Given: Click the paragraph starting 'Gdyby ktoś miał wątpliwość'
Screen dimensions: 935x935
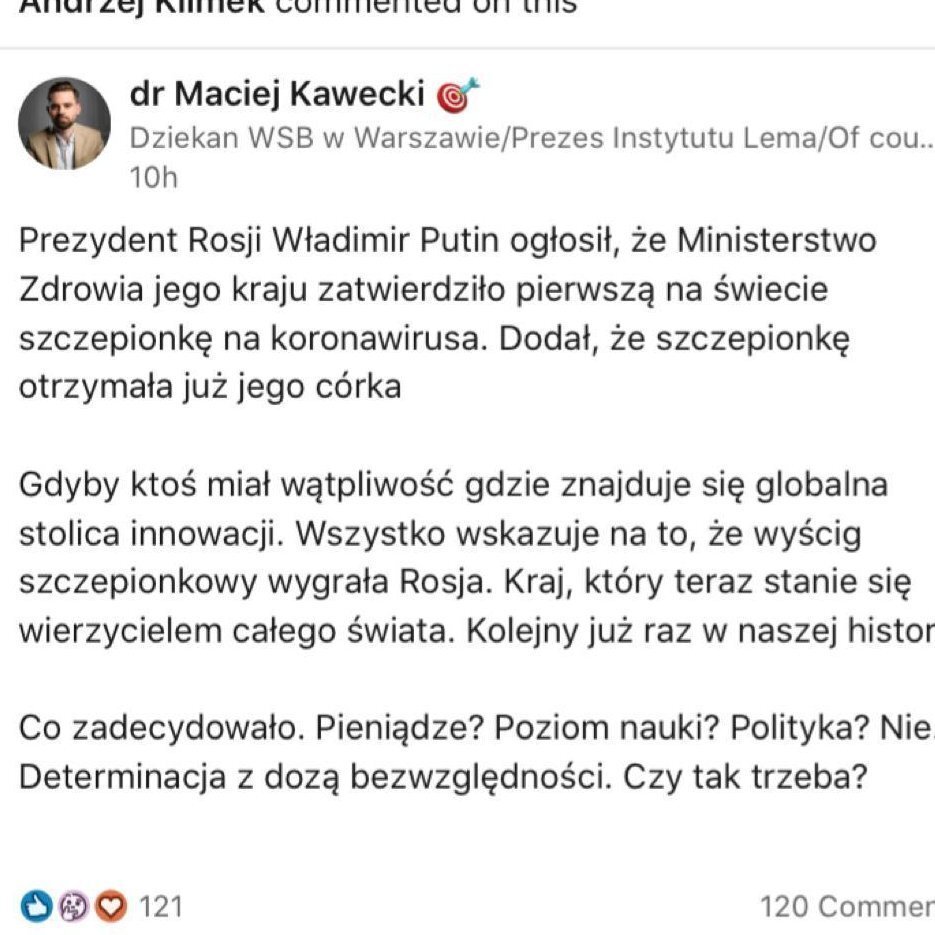Looking at the screenshot, I should 460,558.
